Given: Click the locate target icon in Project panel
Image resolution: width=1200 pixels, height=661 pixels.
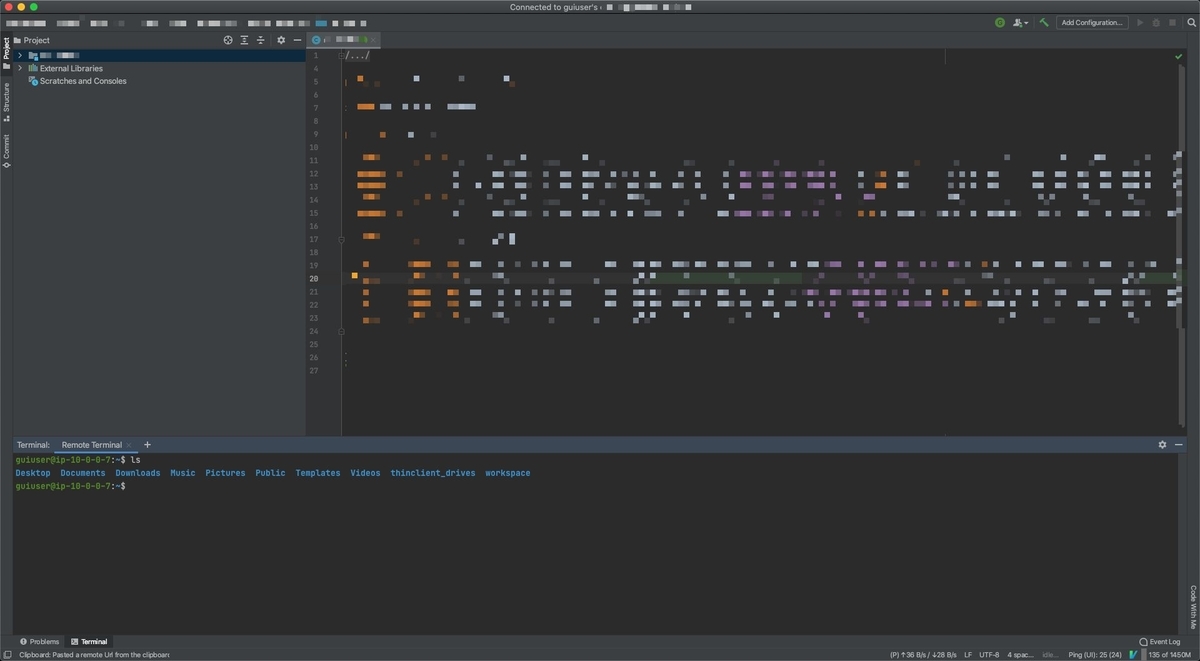Looking at the screenshot, I should [228, 40].
